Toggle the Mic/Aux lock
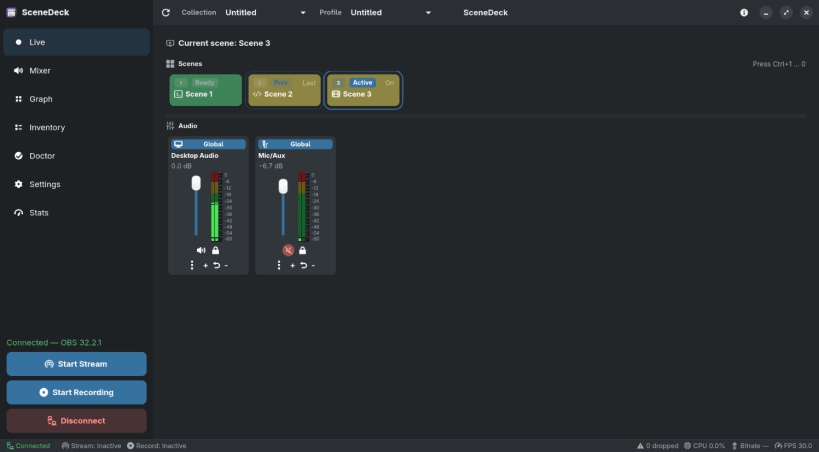The height and width of the screenshot is (452, 819). (302, 250)
